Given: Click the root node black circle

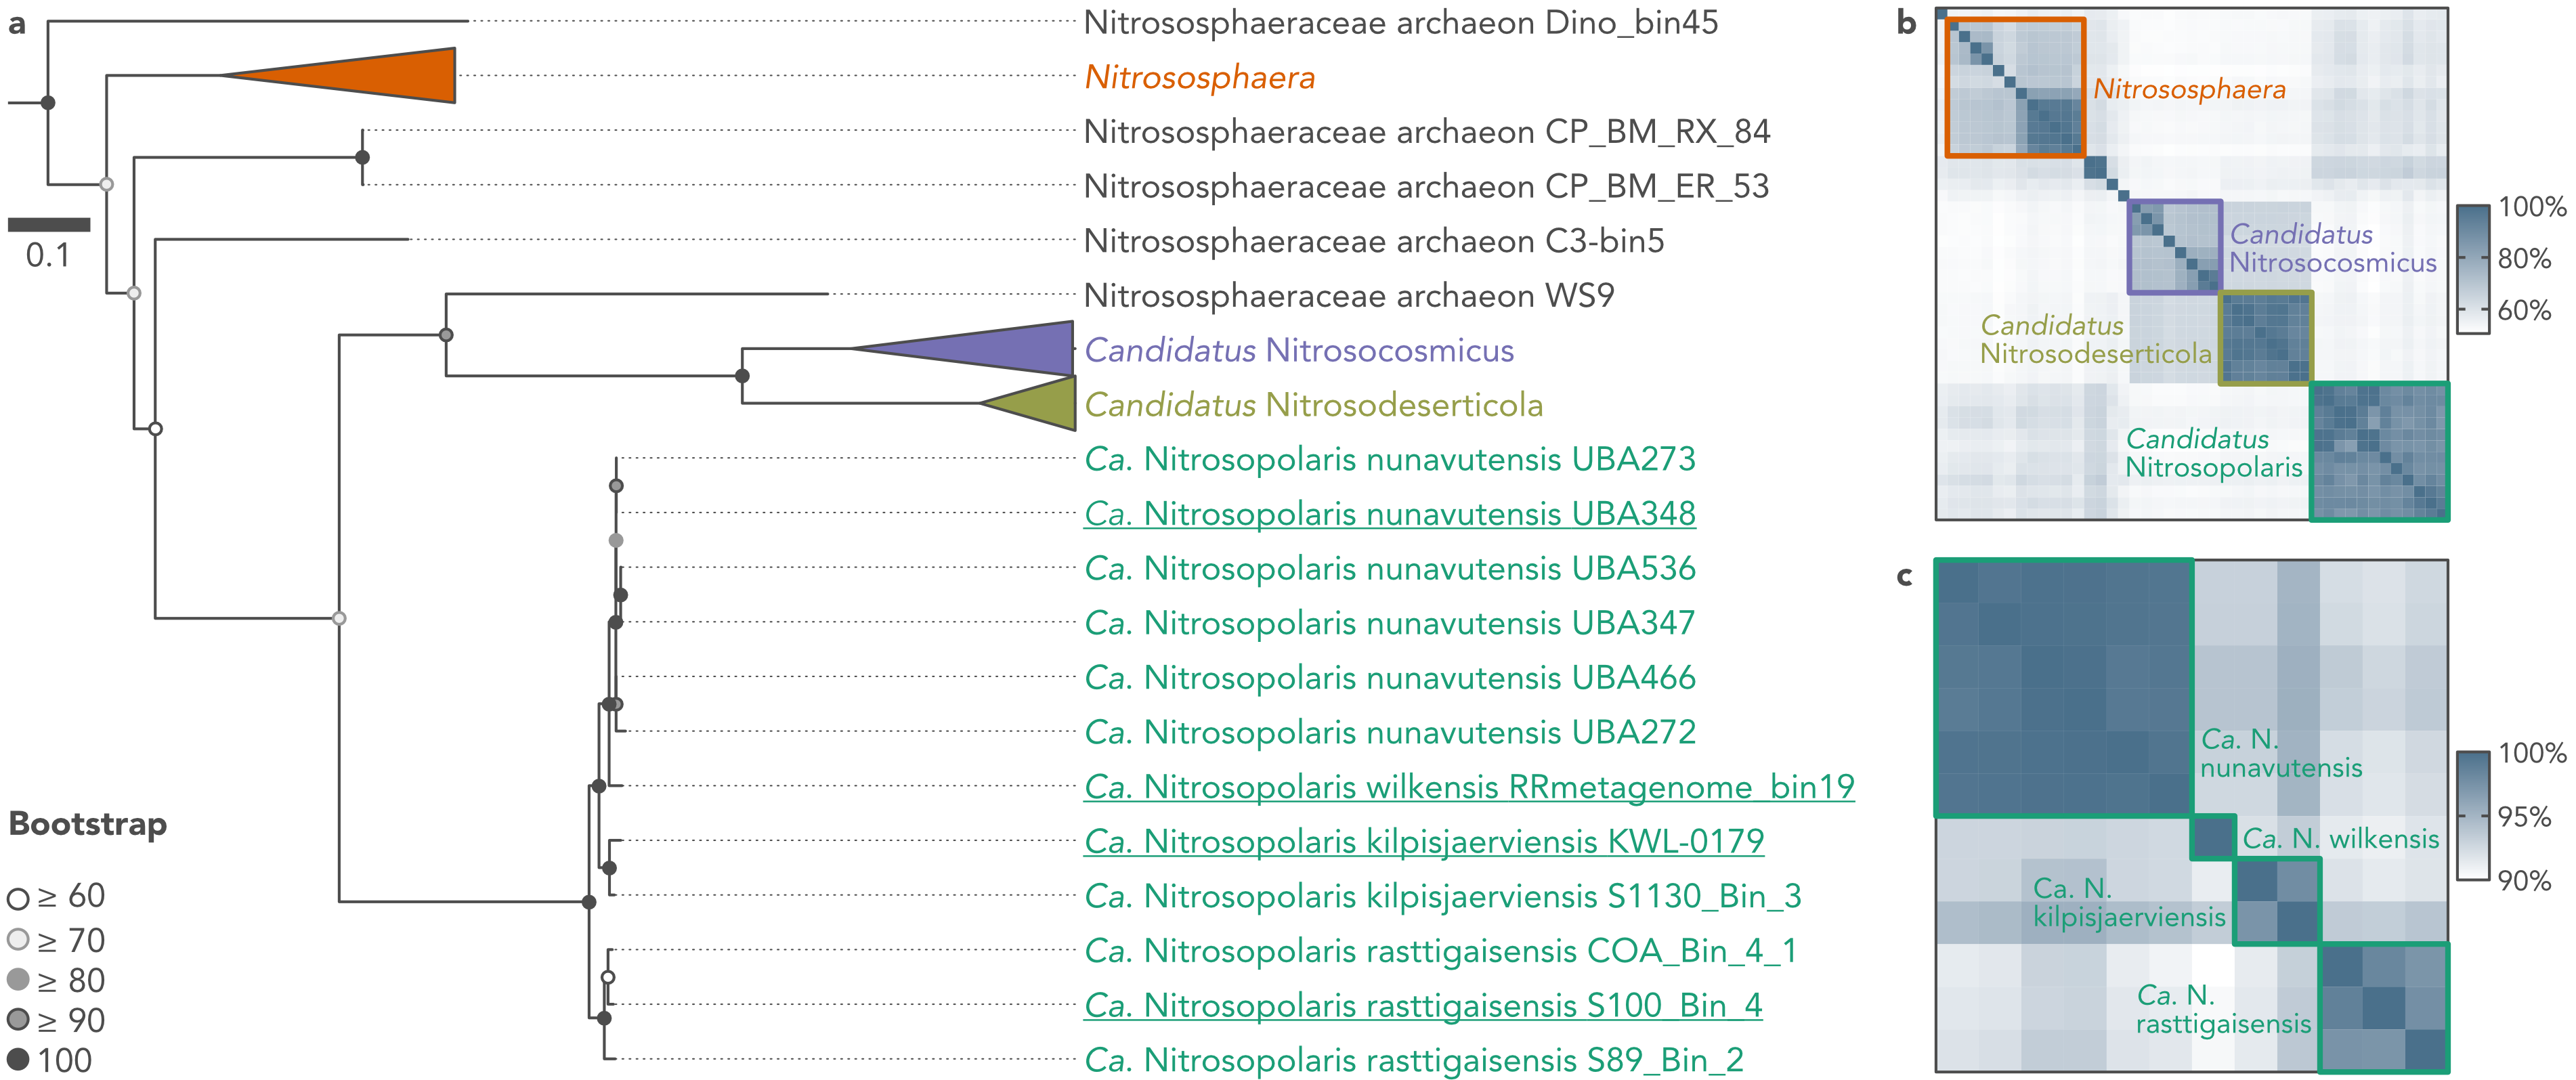Looking at the screenshot, I should click(x=48, y=102).
